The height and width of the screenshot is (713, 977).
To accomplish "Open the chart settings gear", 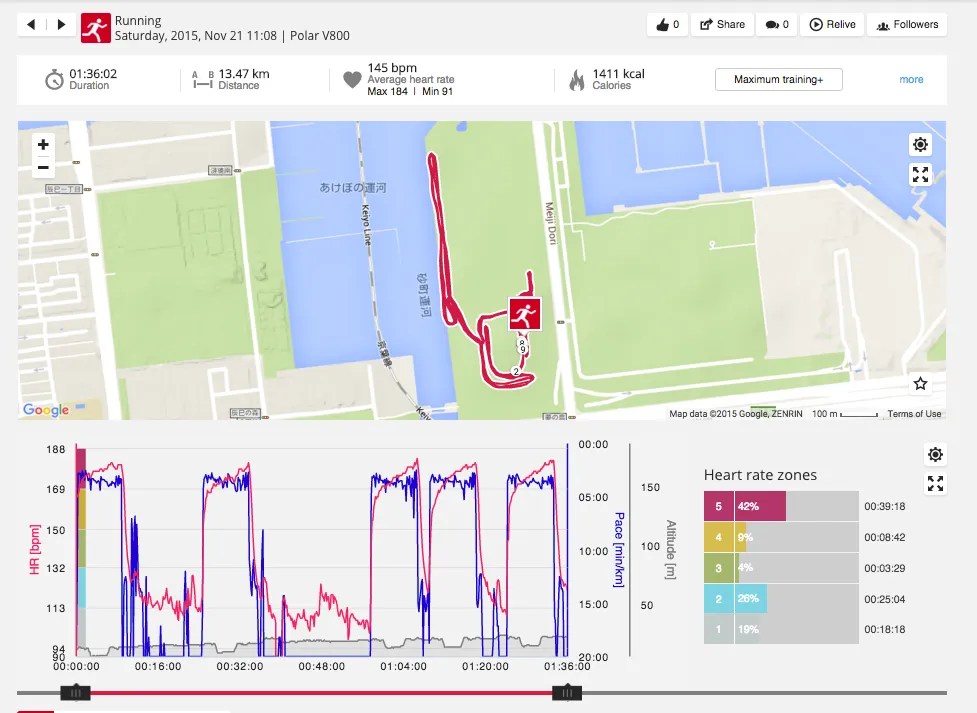I will pos(935,456).
